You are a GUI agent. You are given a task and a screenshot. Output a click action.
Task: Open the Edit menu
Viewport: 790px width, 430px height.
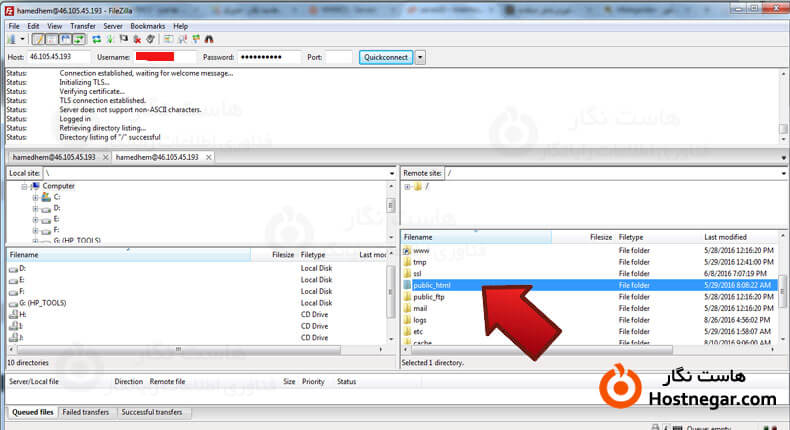[33, 26]
